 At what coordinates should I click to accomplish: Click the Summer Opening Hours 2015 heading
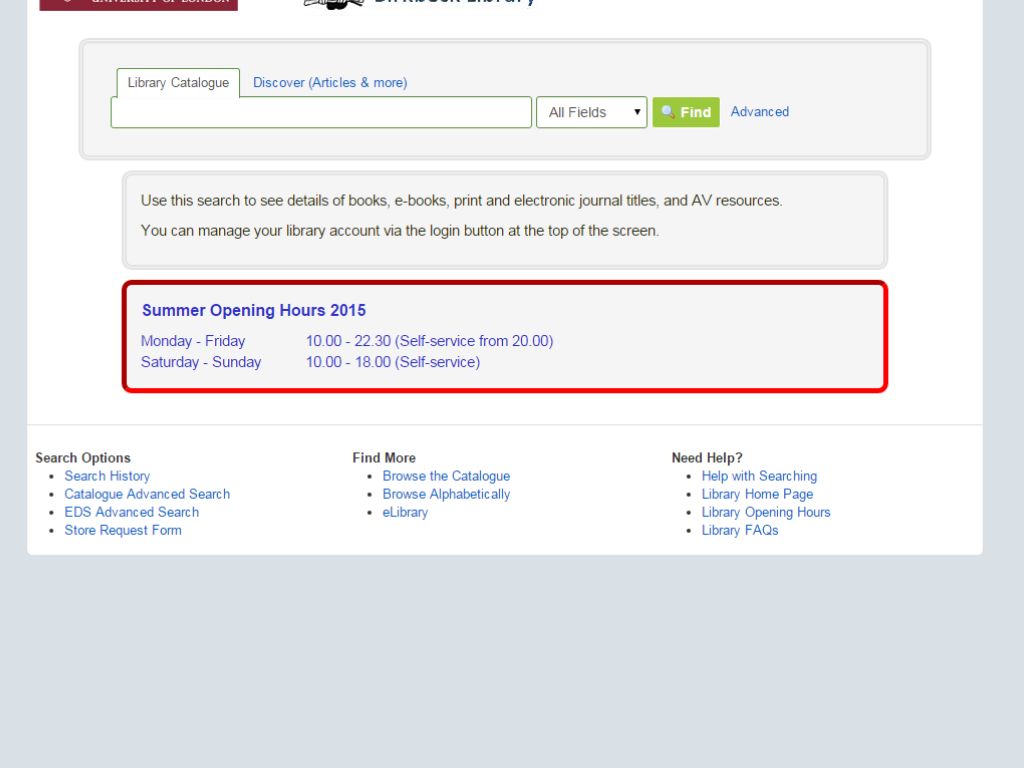[254, 310]
